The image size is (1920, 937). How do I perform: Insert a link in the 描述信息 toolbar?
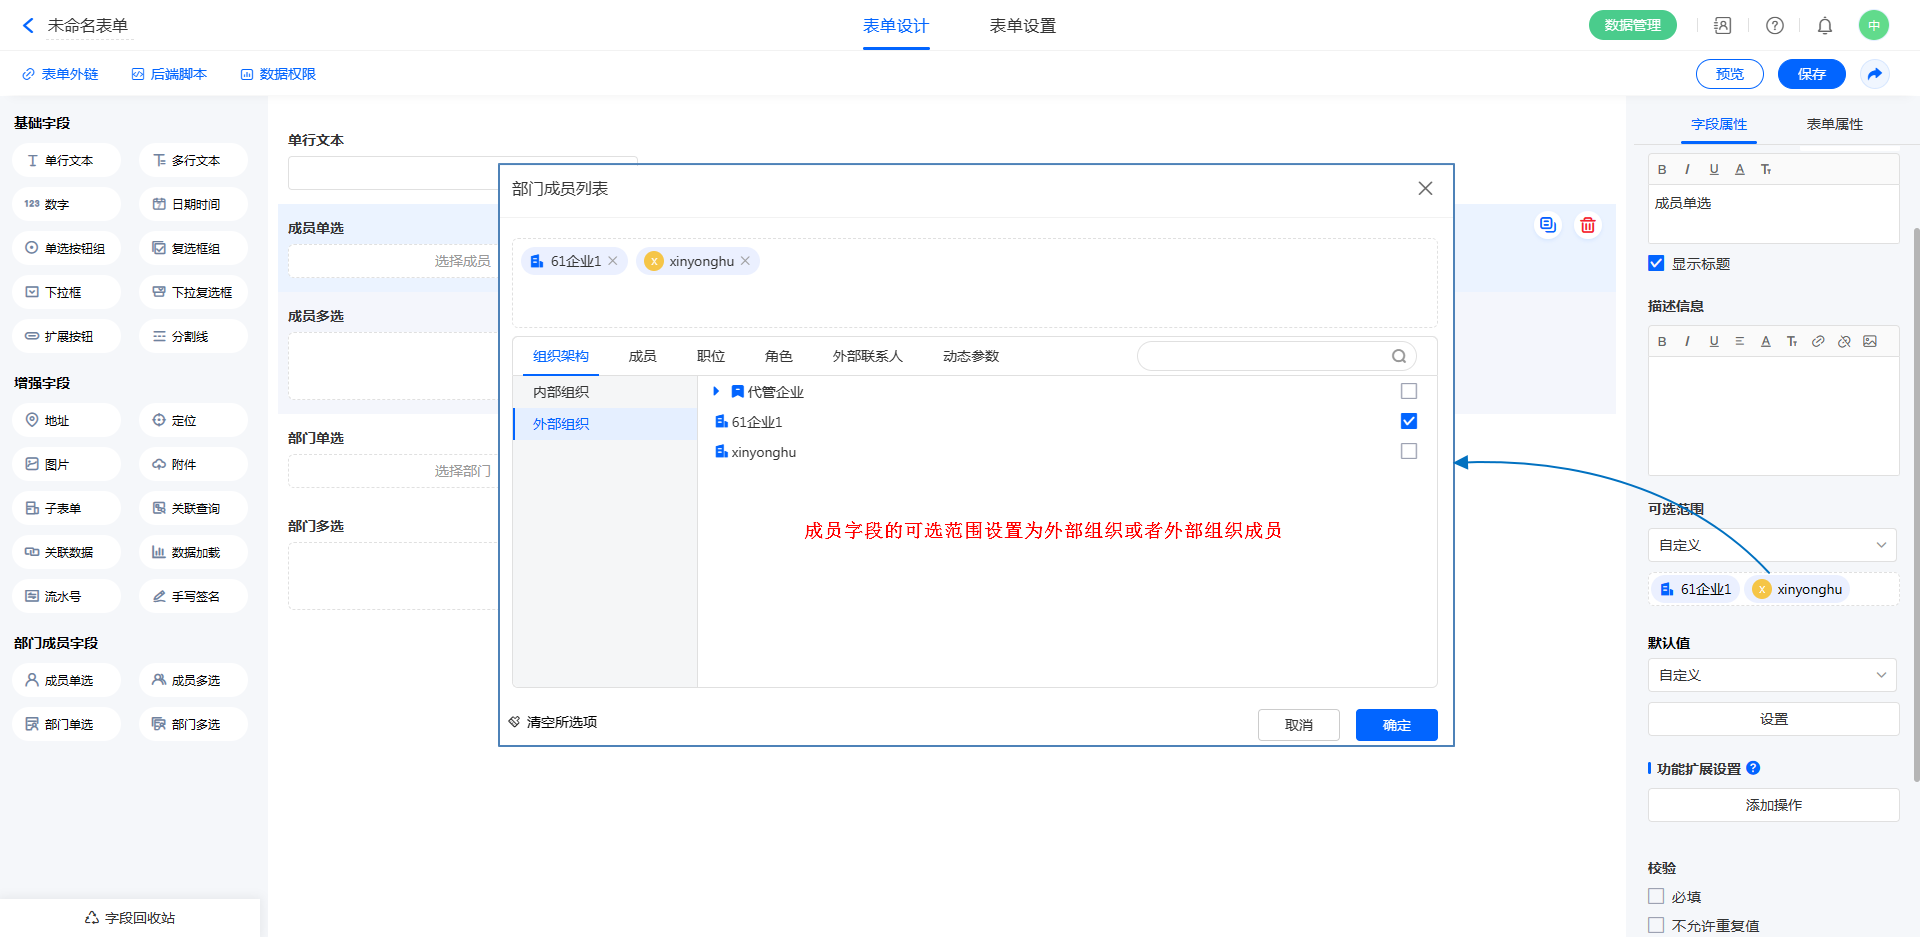pos(1818,341)
